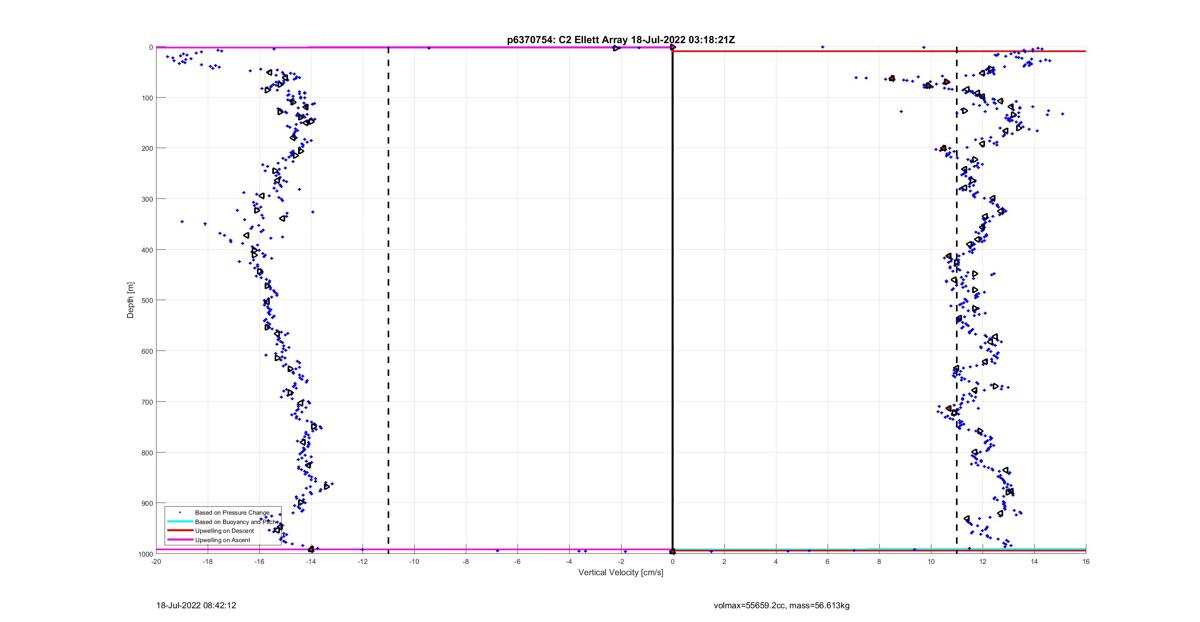Image resolution: width=1200 pixels, height=622 pixels.
Task: Click depth tick label '200'
Action: pyautogui.click(x=147, y=148)
